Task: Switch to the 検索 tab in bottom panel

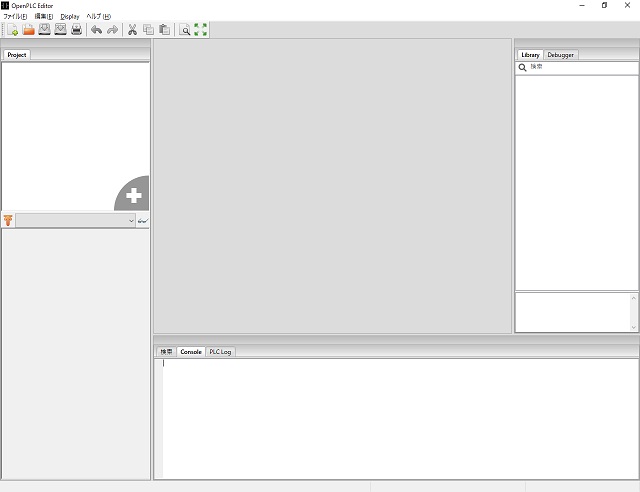Action: pyautogui.click(x=166, y=352)
